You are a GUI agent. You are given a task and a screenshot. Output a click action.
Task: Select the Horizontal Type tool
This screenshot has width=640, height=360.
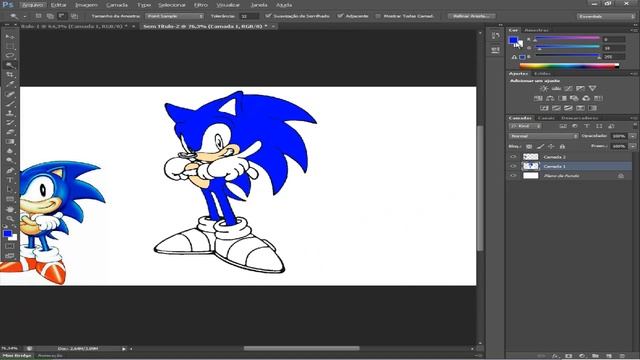(x=10, y=180)
